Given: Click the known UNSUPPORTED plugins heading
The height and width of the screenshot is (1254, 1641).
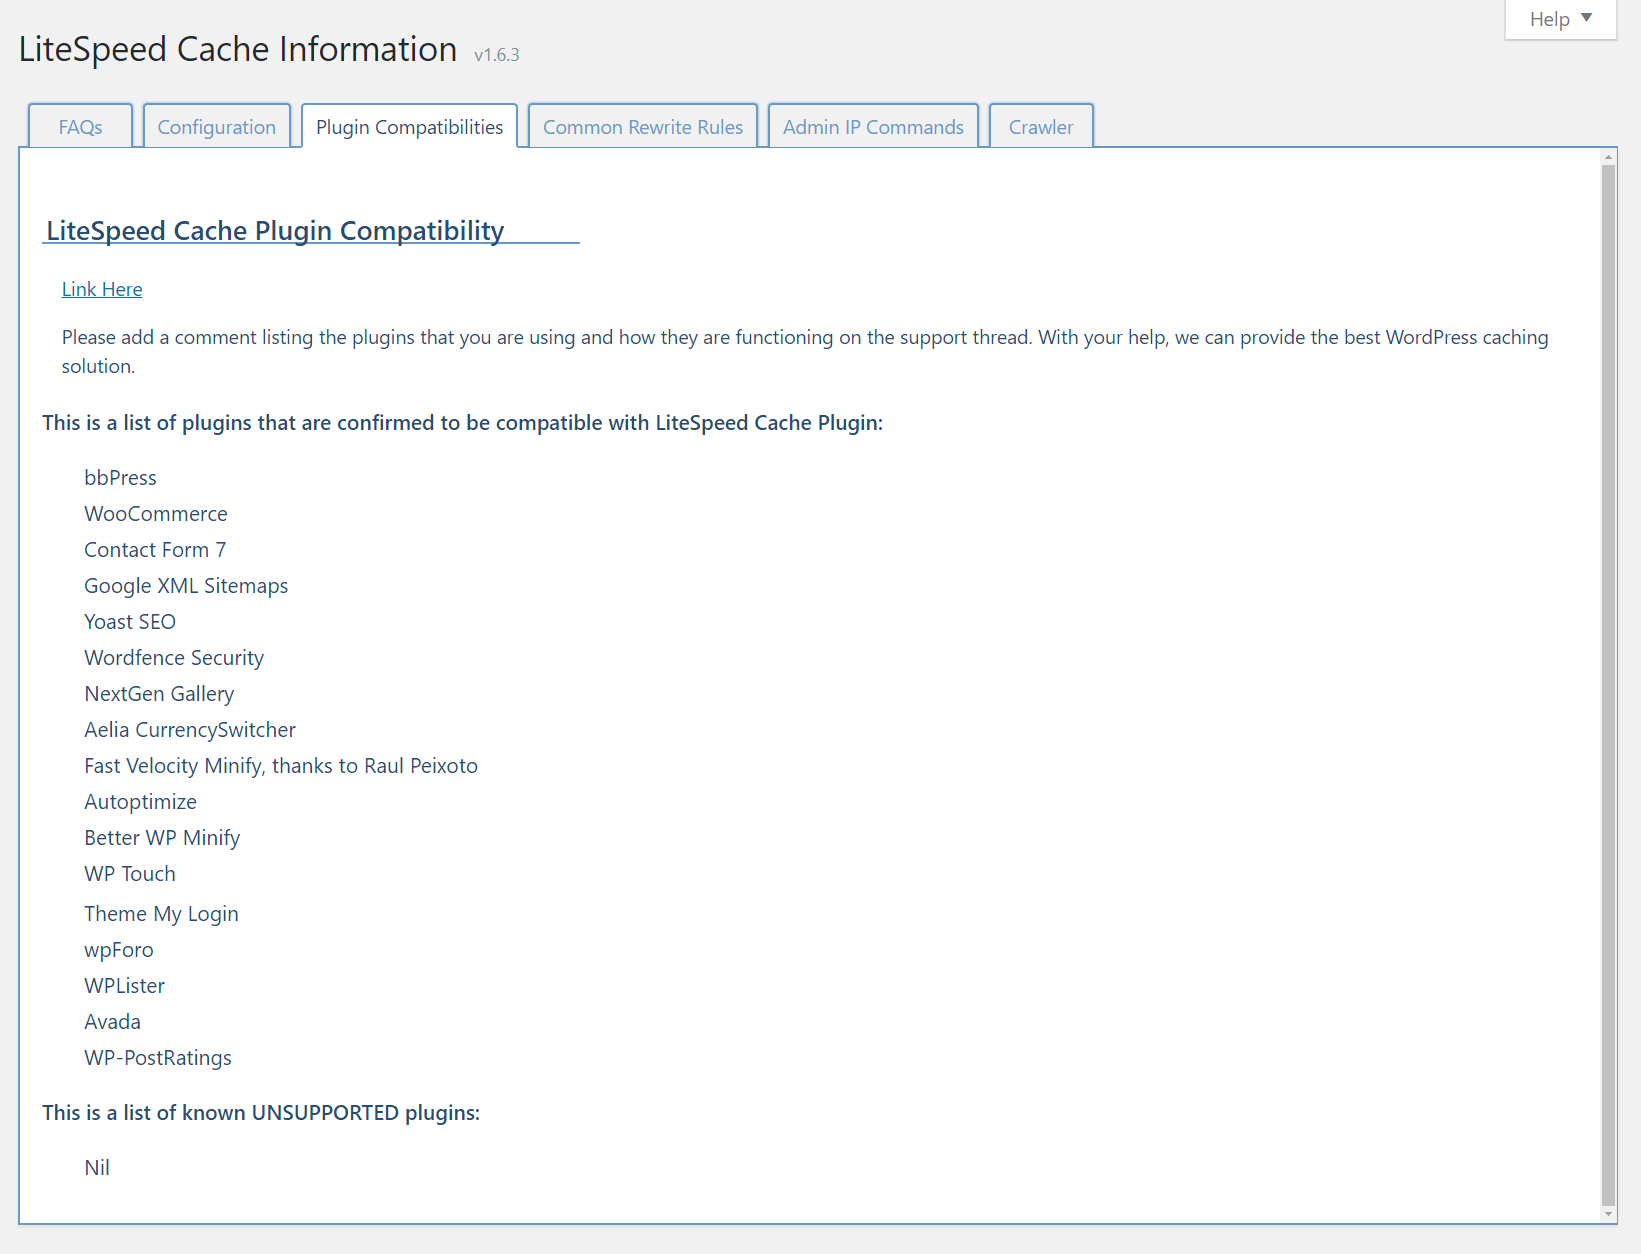Looking at the screenshot, I should 261,1113.
